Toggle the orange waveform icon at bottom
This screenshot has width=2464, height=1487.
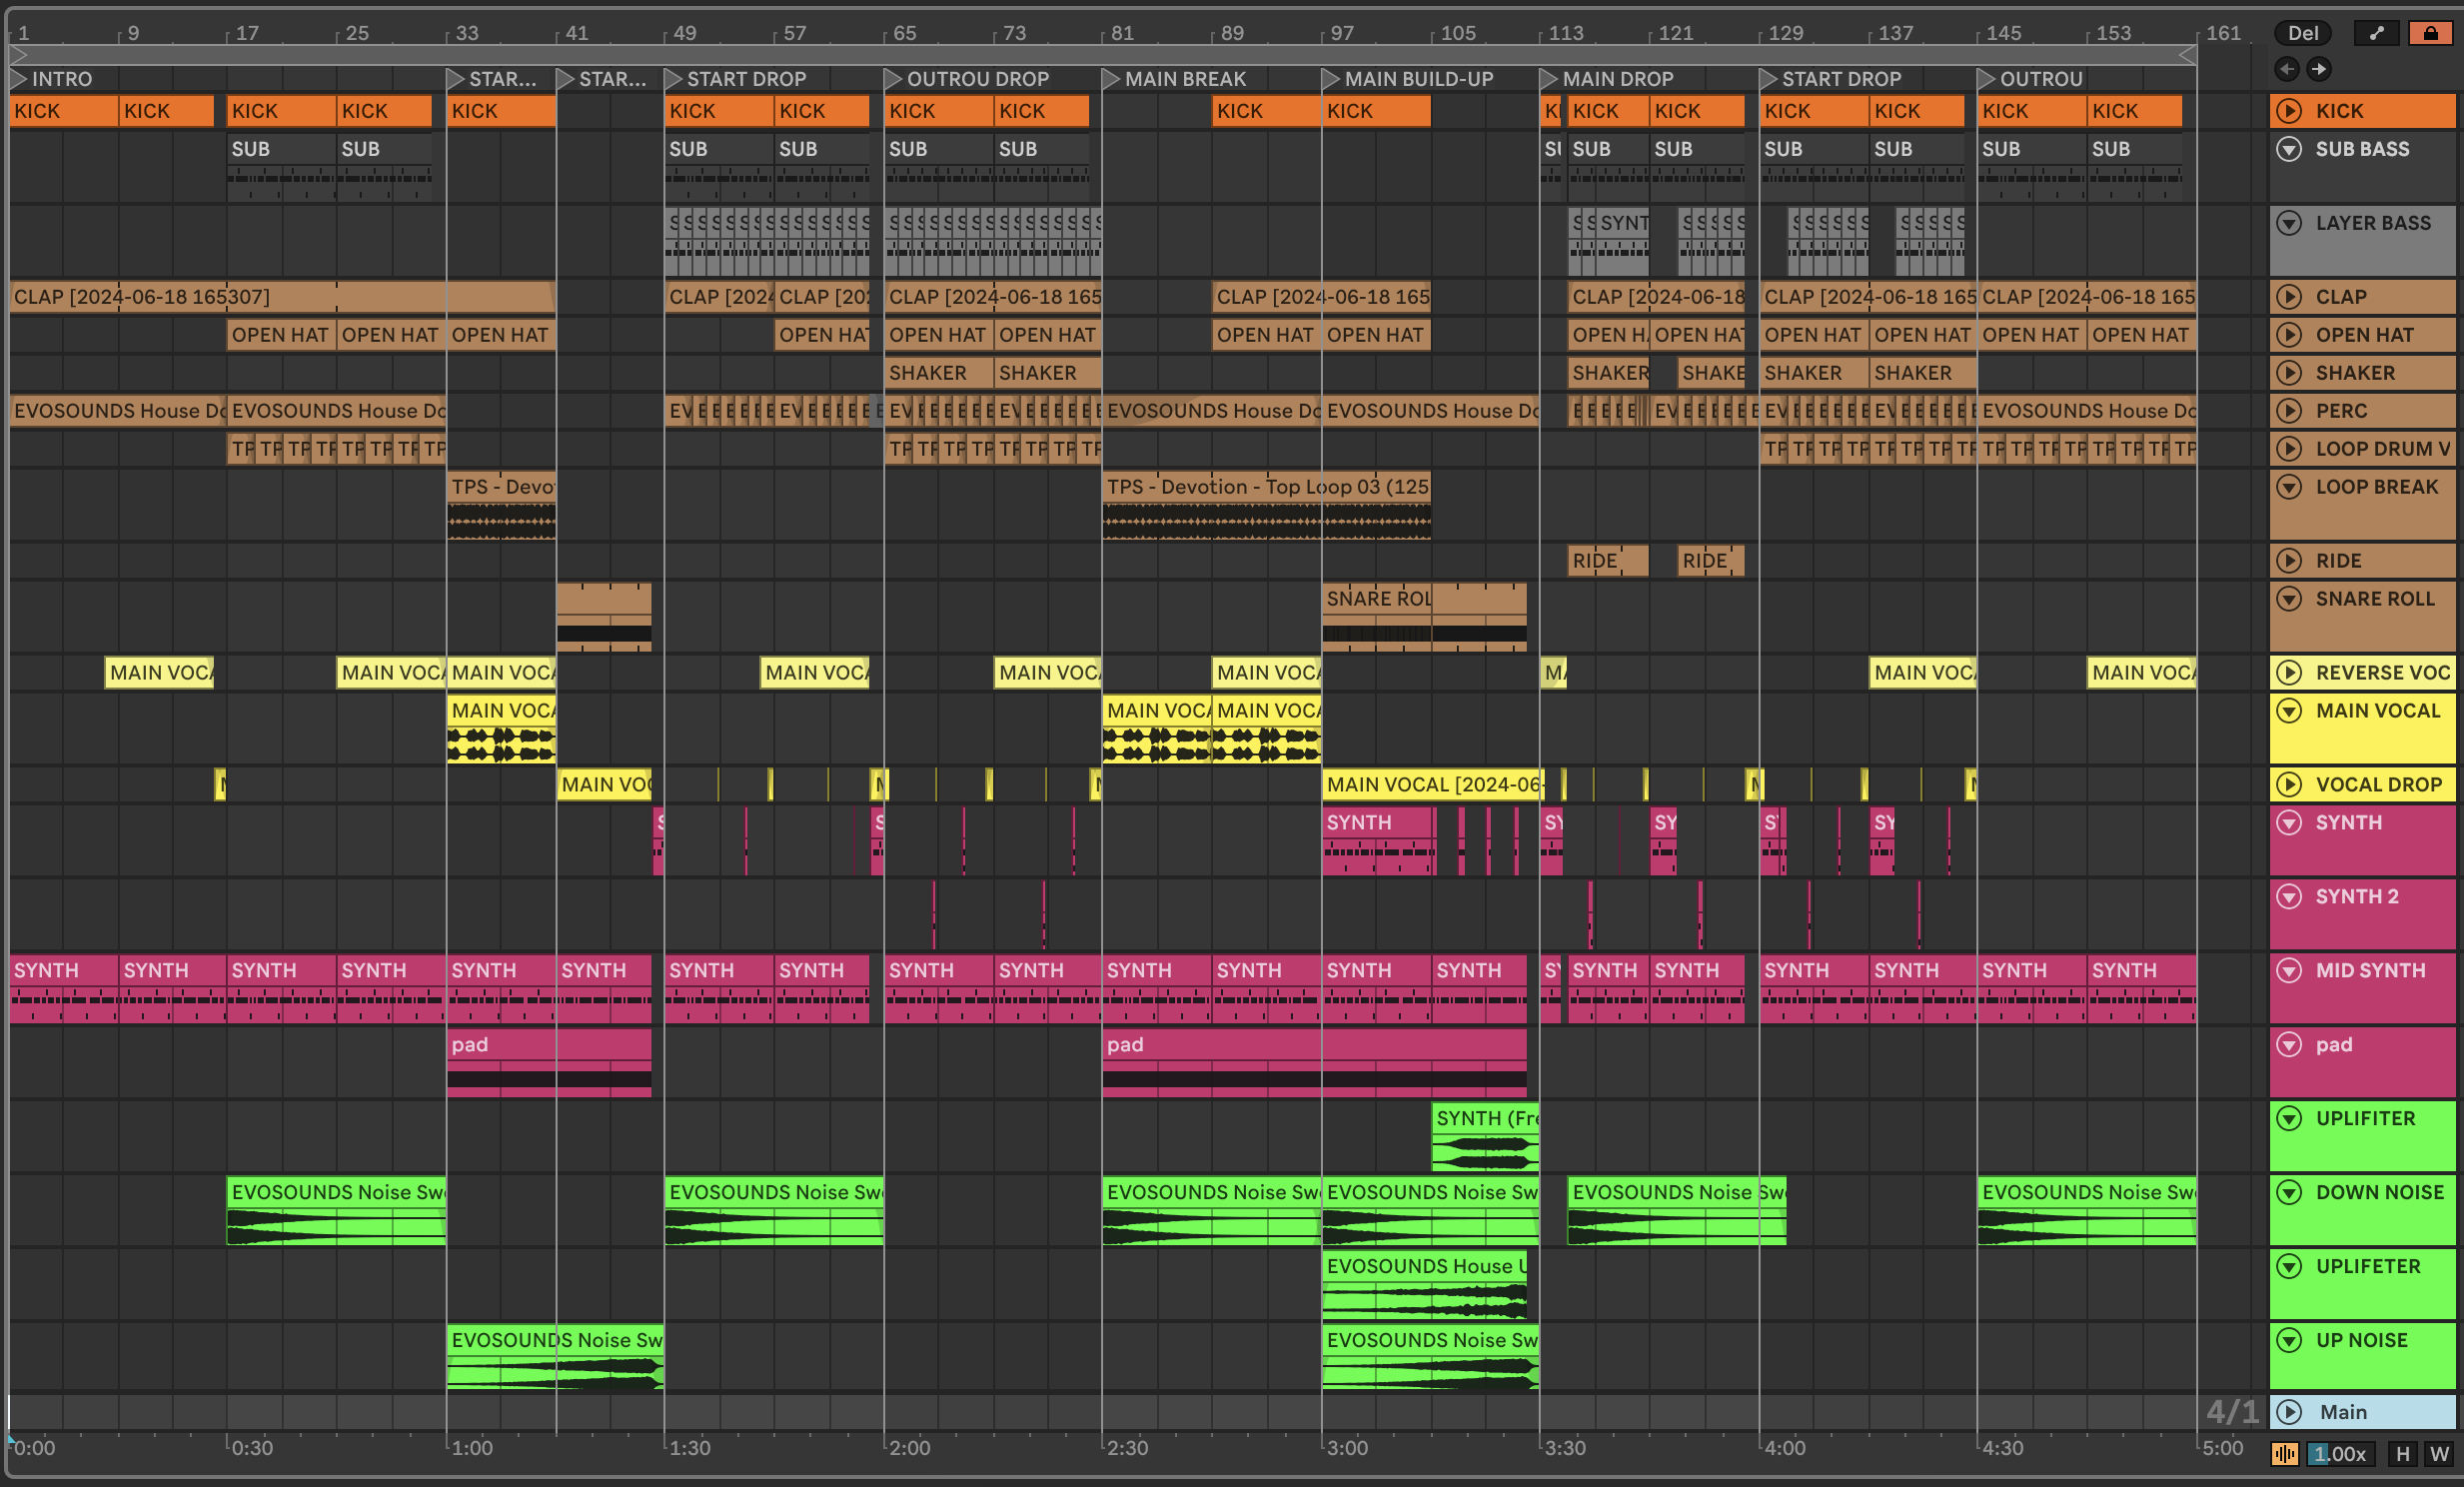2285,1454
